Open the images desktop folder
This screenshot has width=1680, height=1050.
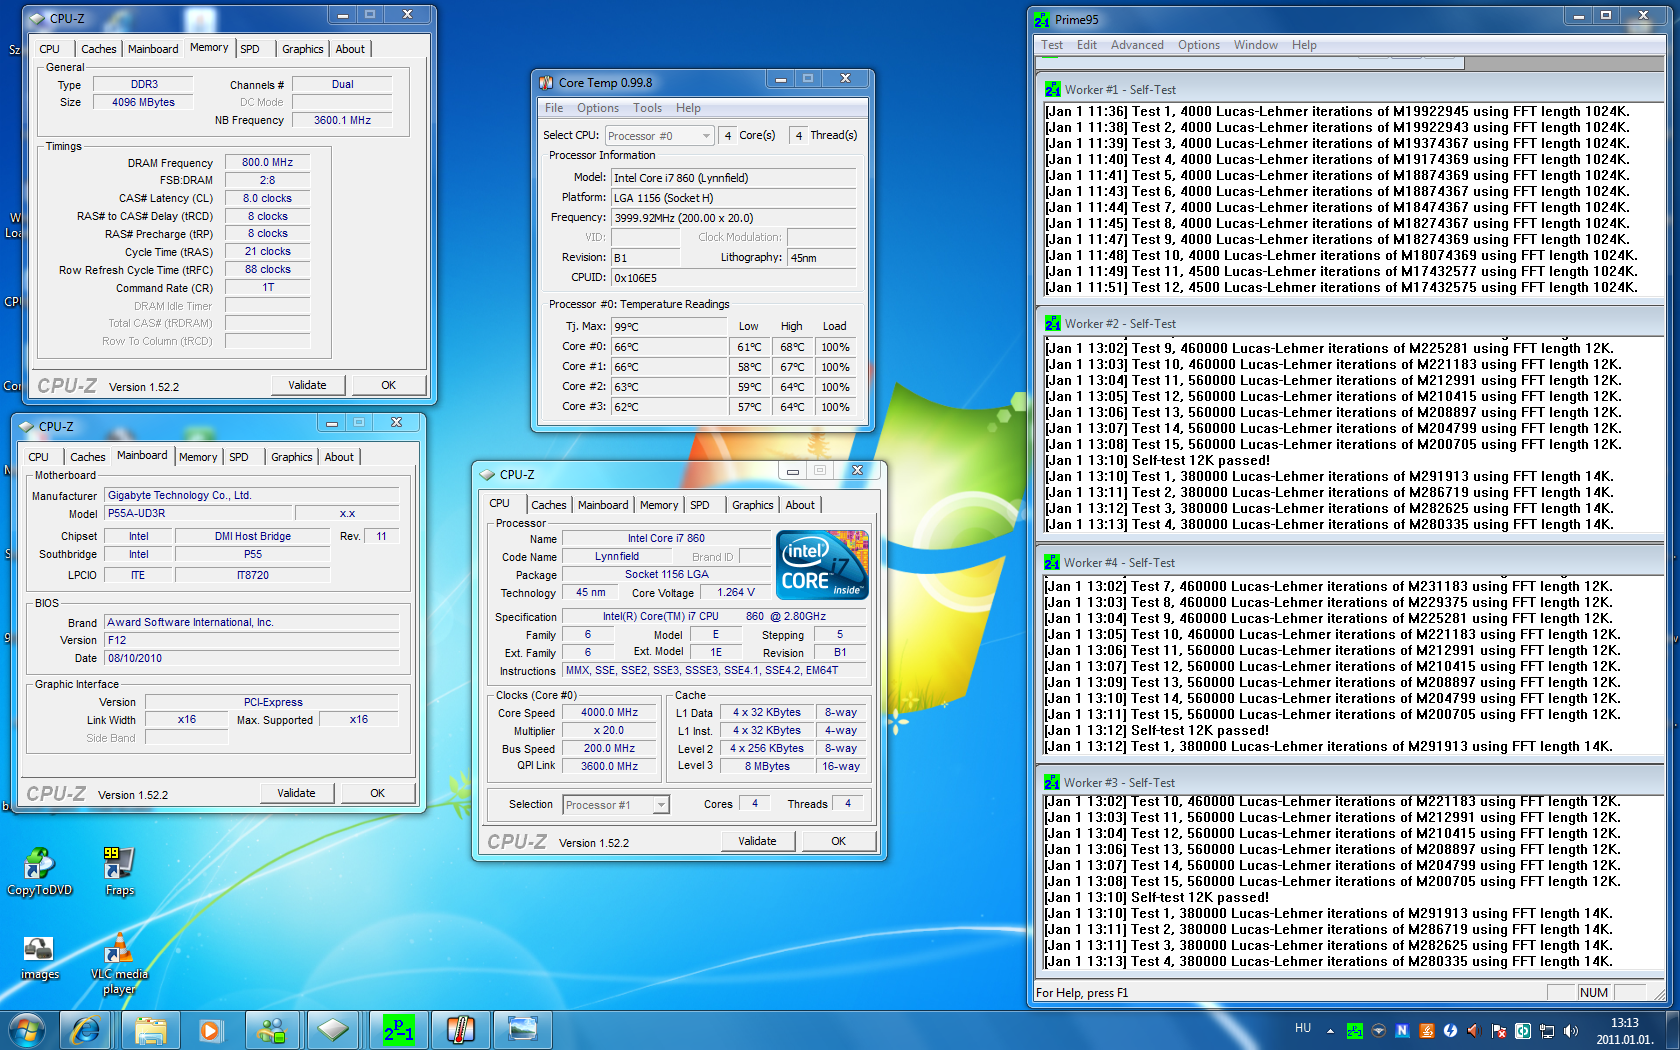(x=39, y=957)
